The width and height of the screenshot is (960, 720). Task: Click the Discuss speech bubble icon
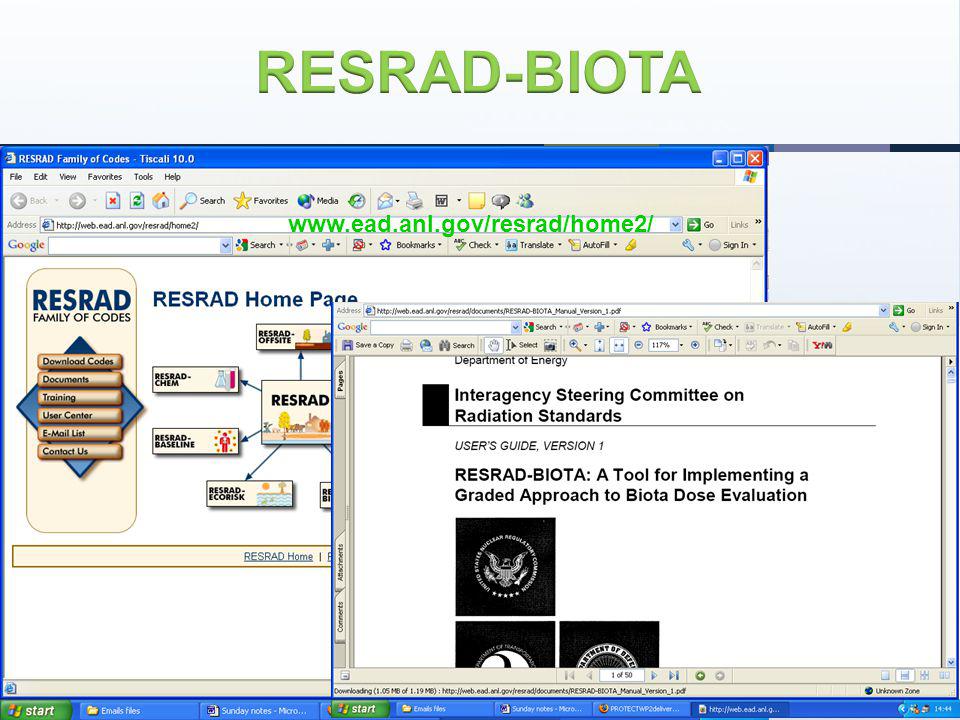(x=501, y=200)
